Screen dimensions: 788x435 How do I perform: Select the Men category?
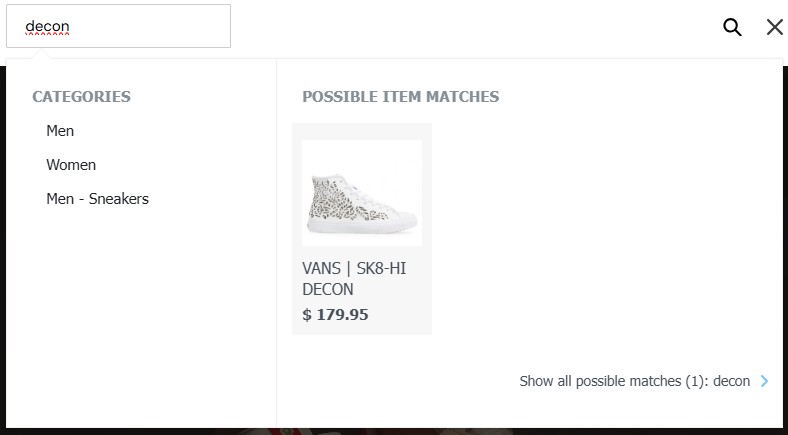(x=60, y=131)
